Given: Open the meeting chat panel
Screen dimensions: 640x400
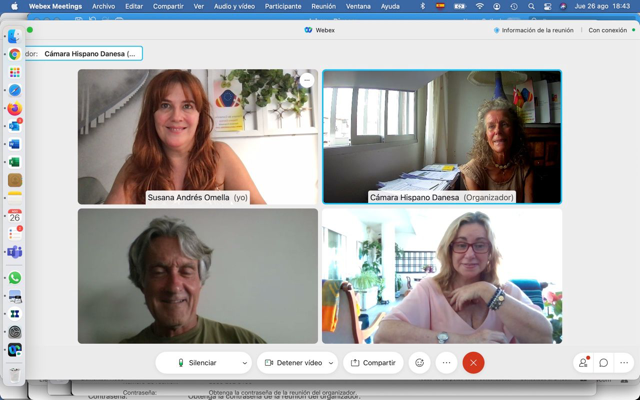Looking at the screenshot, I should pyautogui.click(x=603, y=362).
